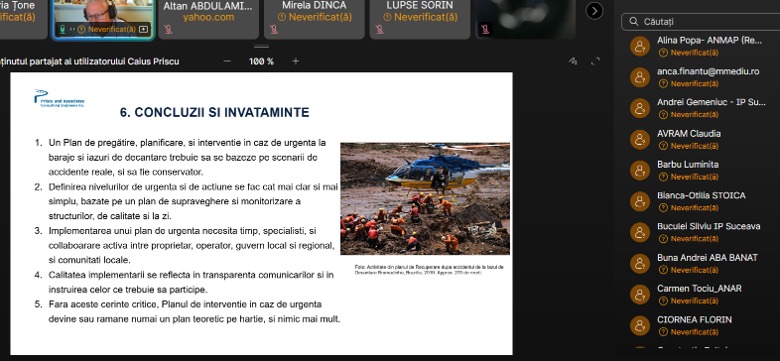Click Neverificat(ă) status under AVRAM Claudia
This screenshot has width=780, height=361.
689,146
